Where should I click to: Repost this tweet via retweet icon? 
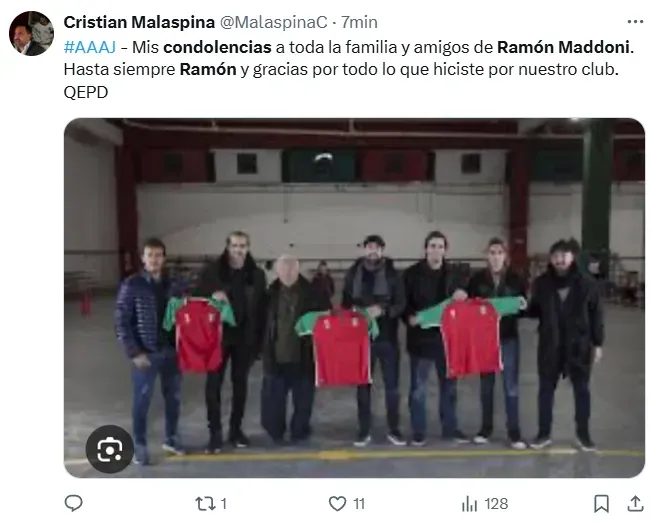[x=206, y=504]
